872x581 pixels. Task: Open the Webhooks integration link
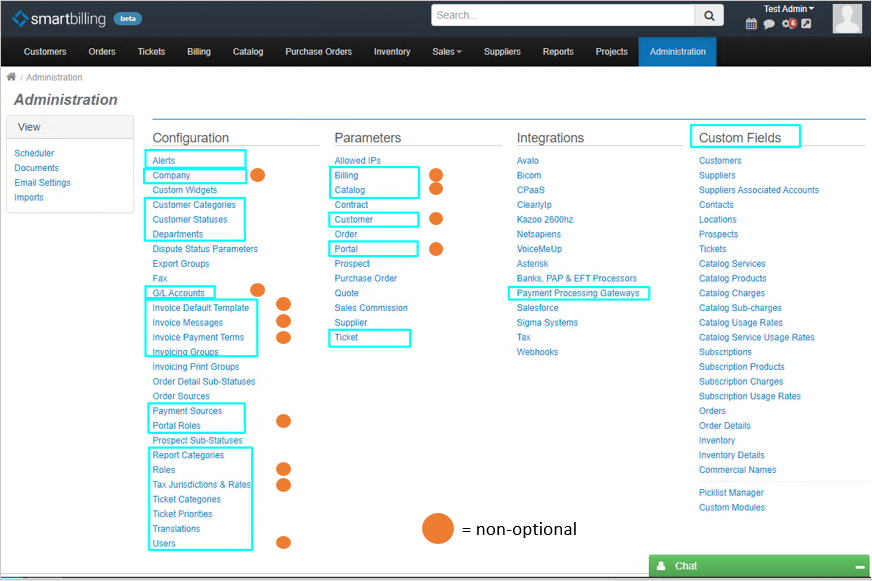point(537,352)
